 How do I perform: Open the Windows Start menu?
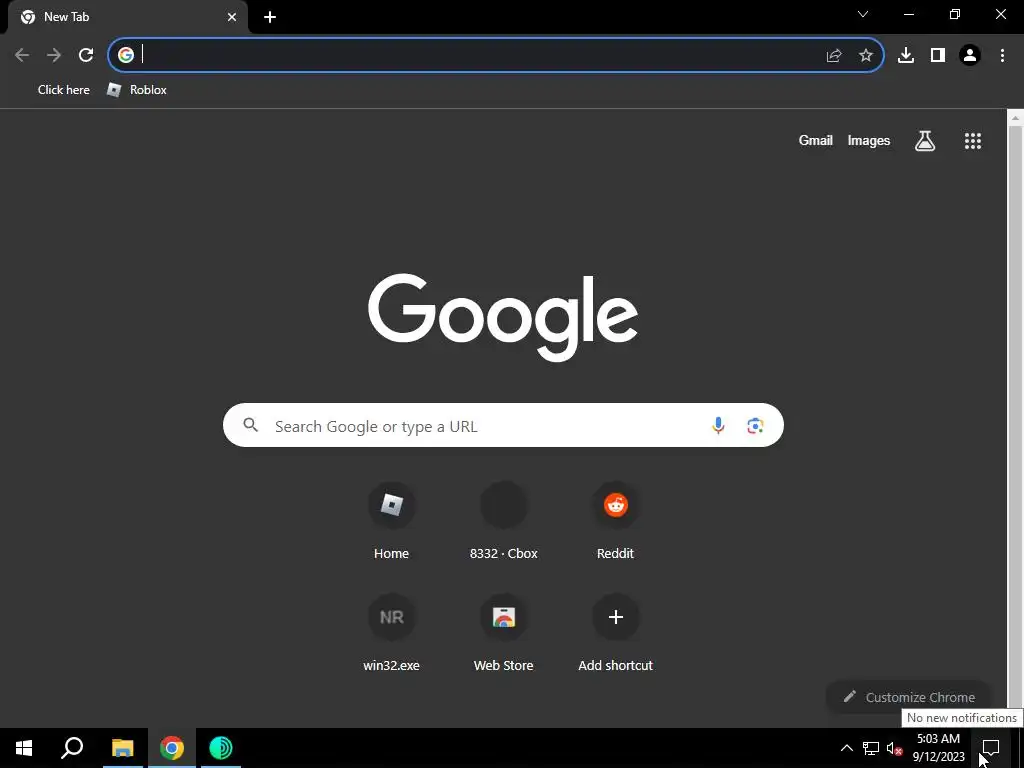click(x=24, y=748)
